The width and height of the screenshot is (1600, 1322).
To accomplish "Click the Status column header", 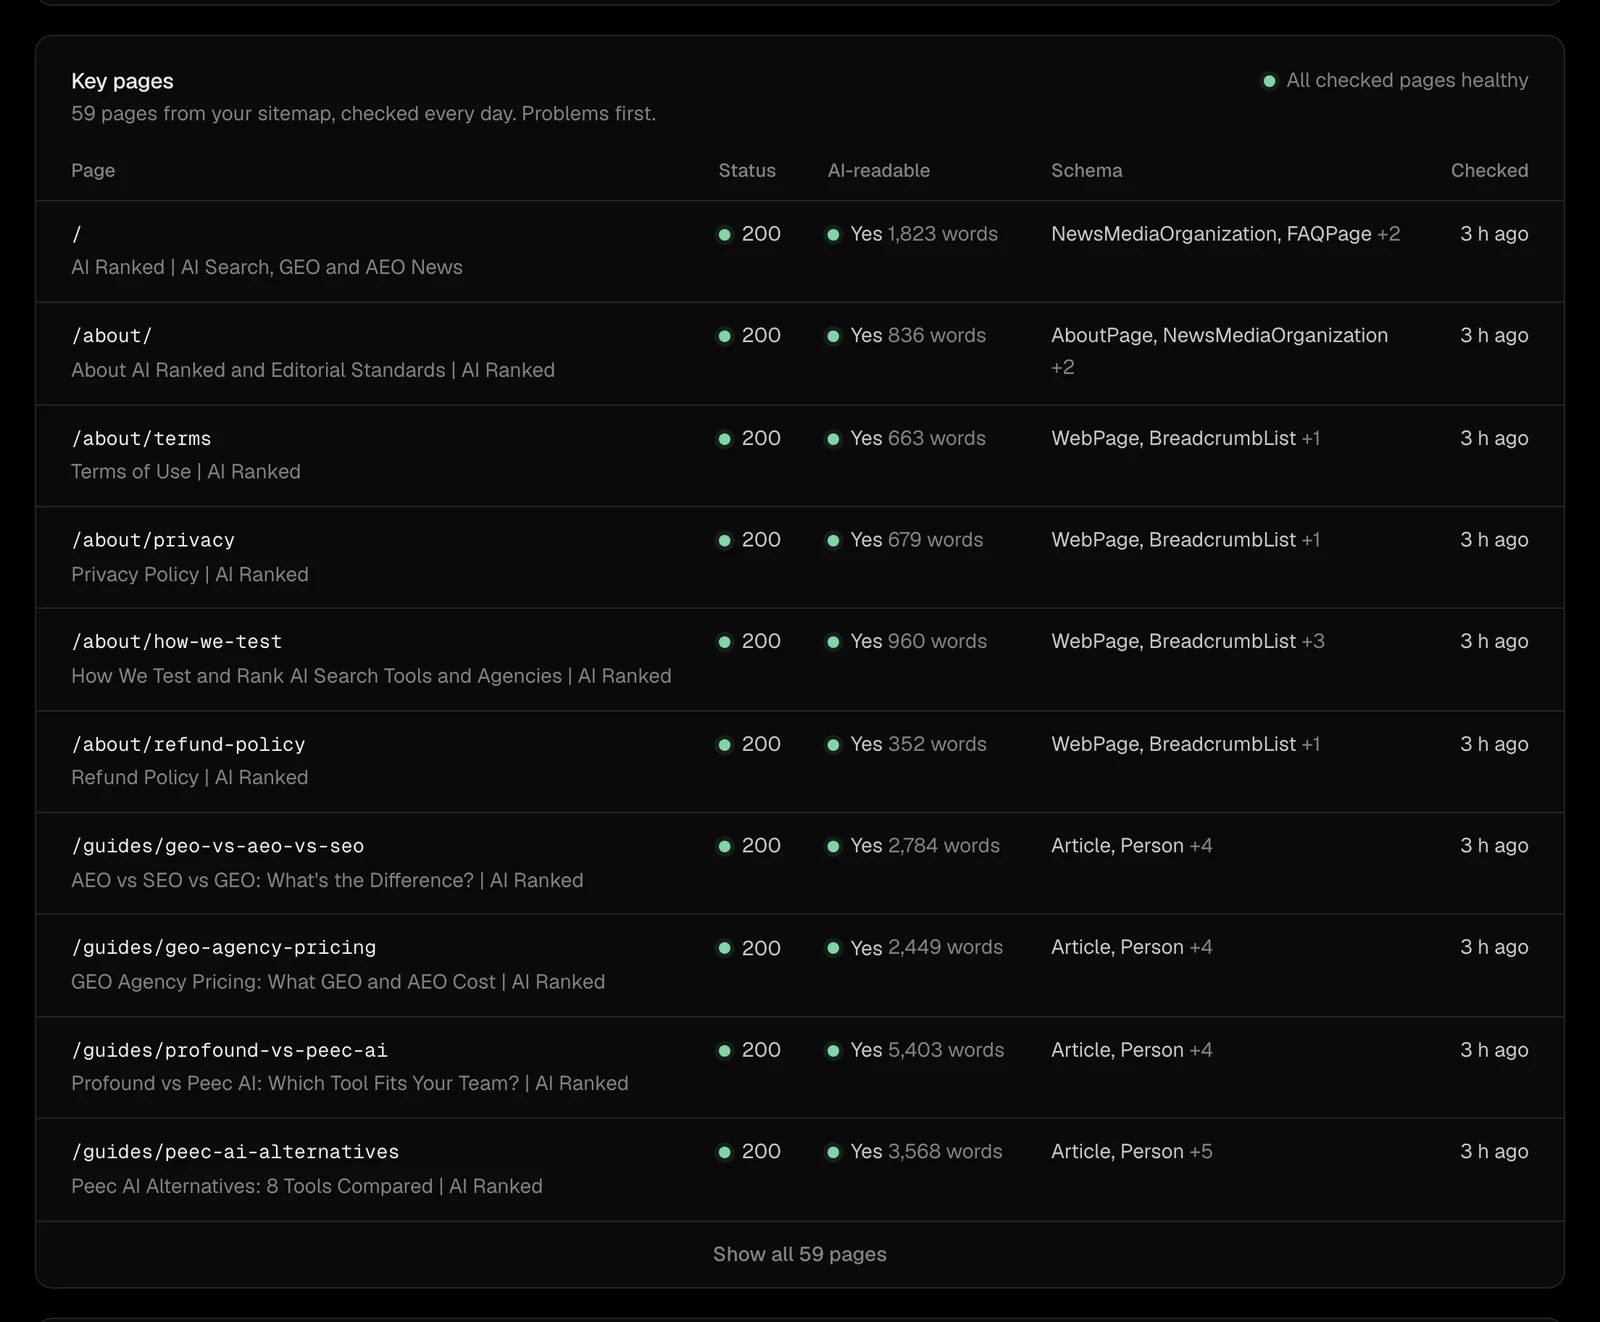I will [747, 170].
